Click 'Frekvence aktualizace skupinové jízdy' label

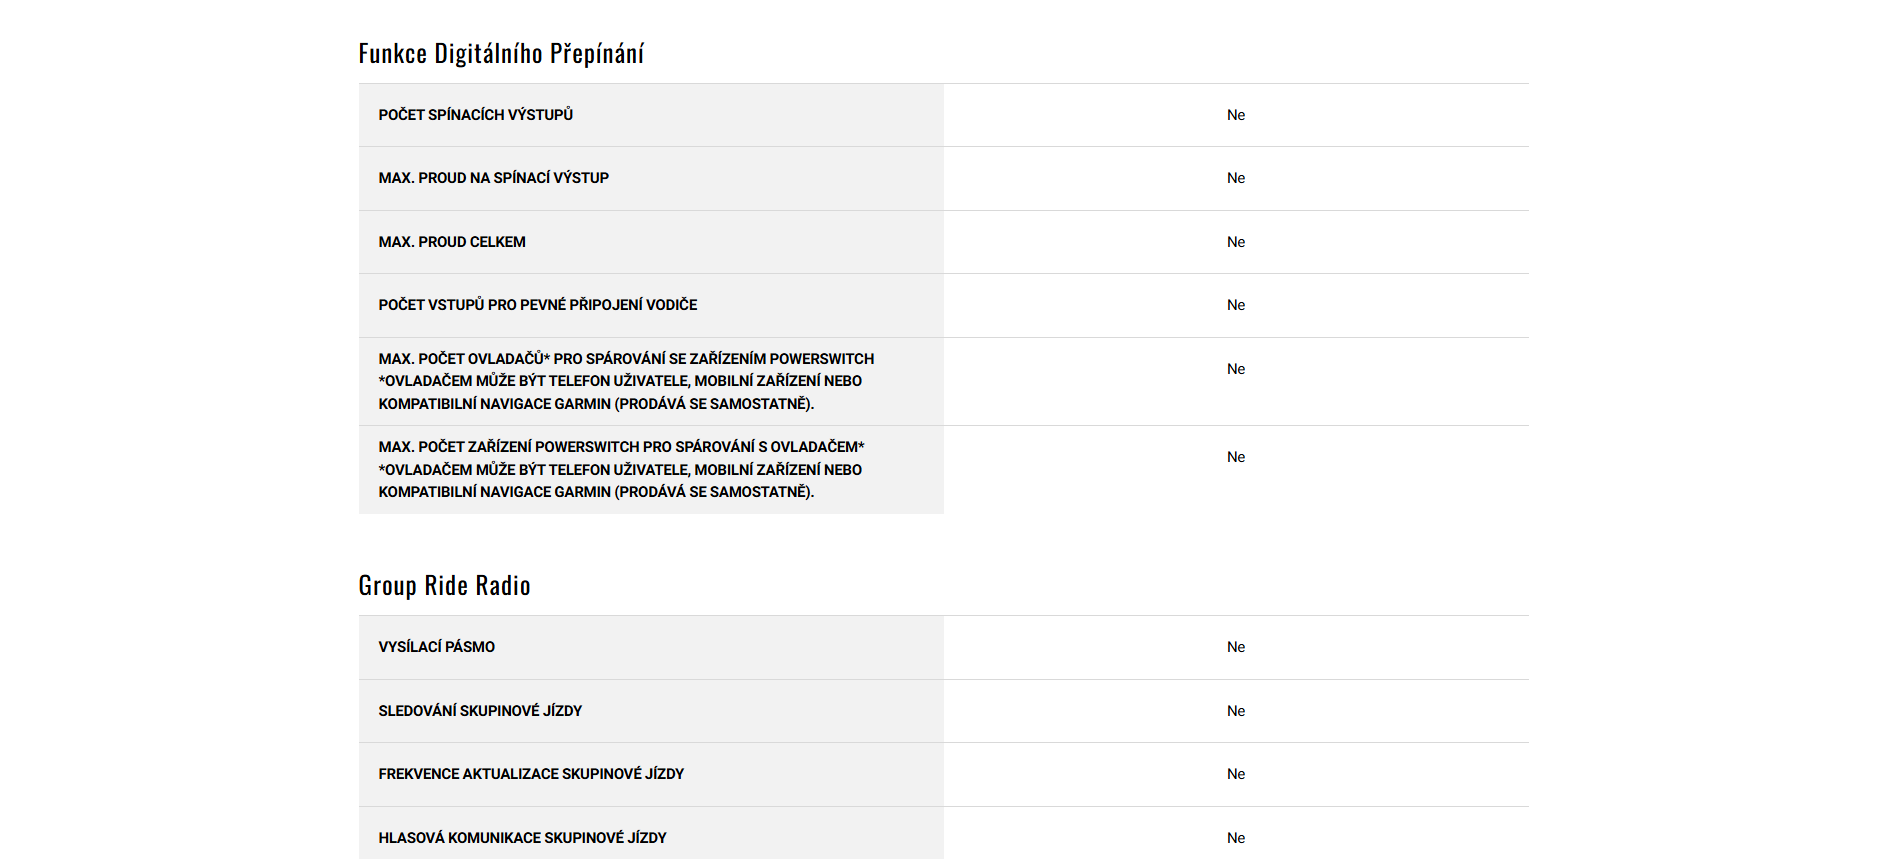pyautogui.click(x=530, y=774)
